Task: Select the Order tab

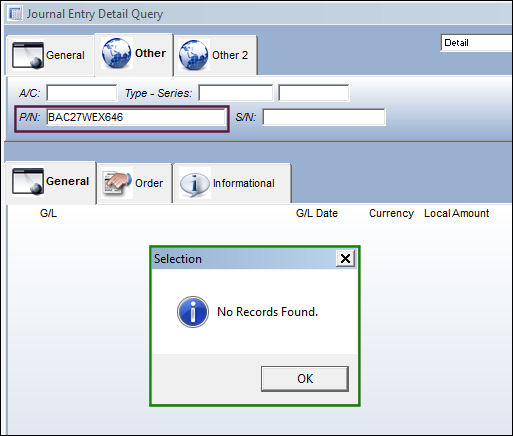Action: tap(134, 183)
